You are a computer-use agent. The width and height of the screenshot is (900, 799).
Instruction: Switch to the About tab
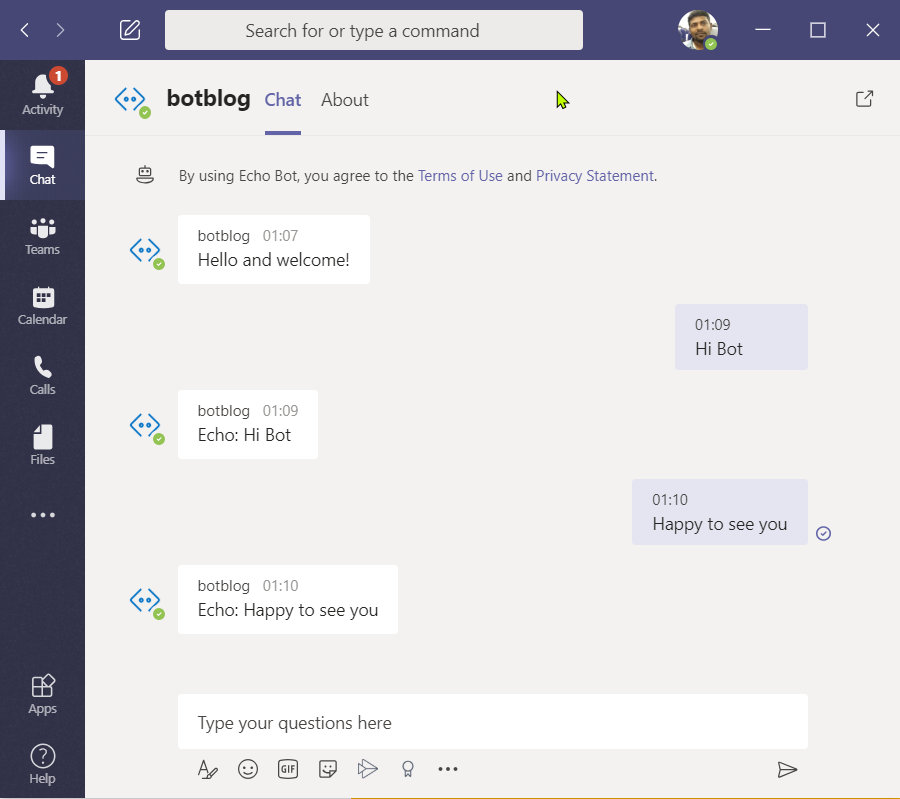344,100
